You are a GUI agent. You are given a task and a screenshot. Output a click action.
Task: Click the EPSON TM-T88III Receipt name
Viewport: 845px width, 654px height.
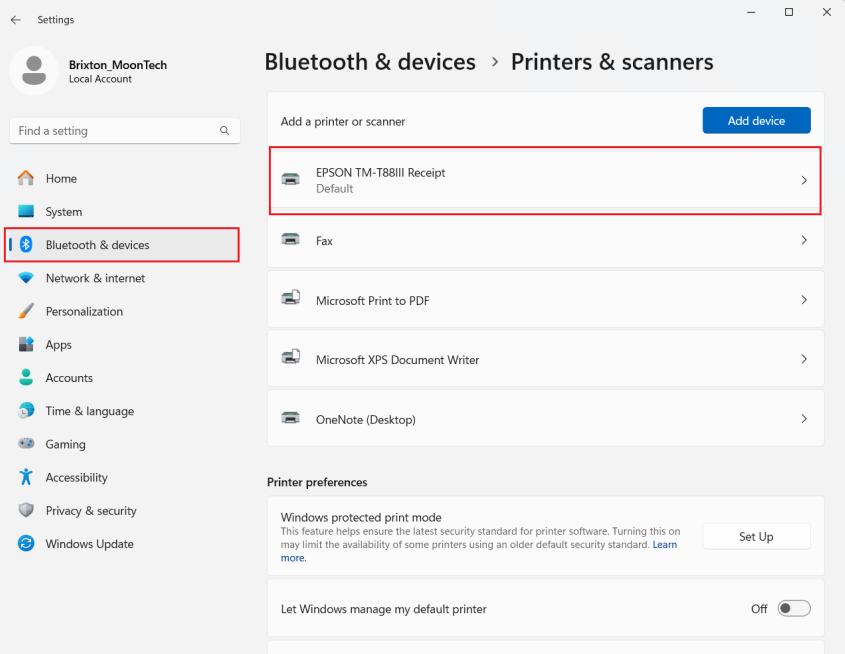(380, 172)
